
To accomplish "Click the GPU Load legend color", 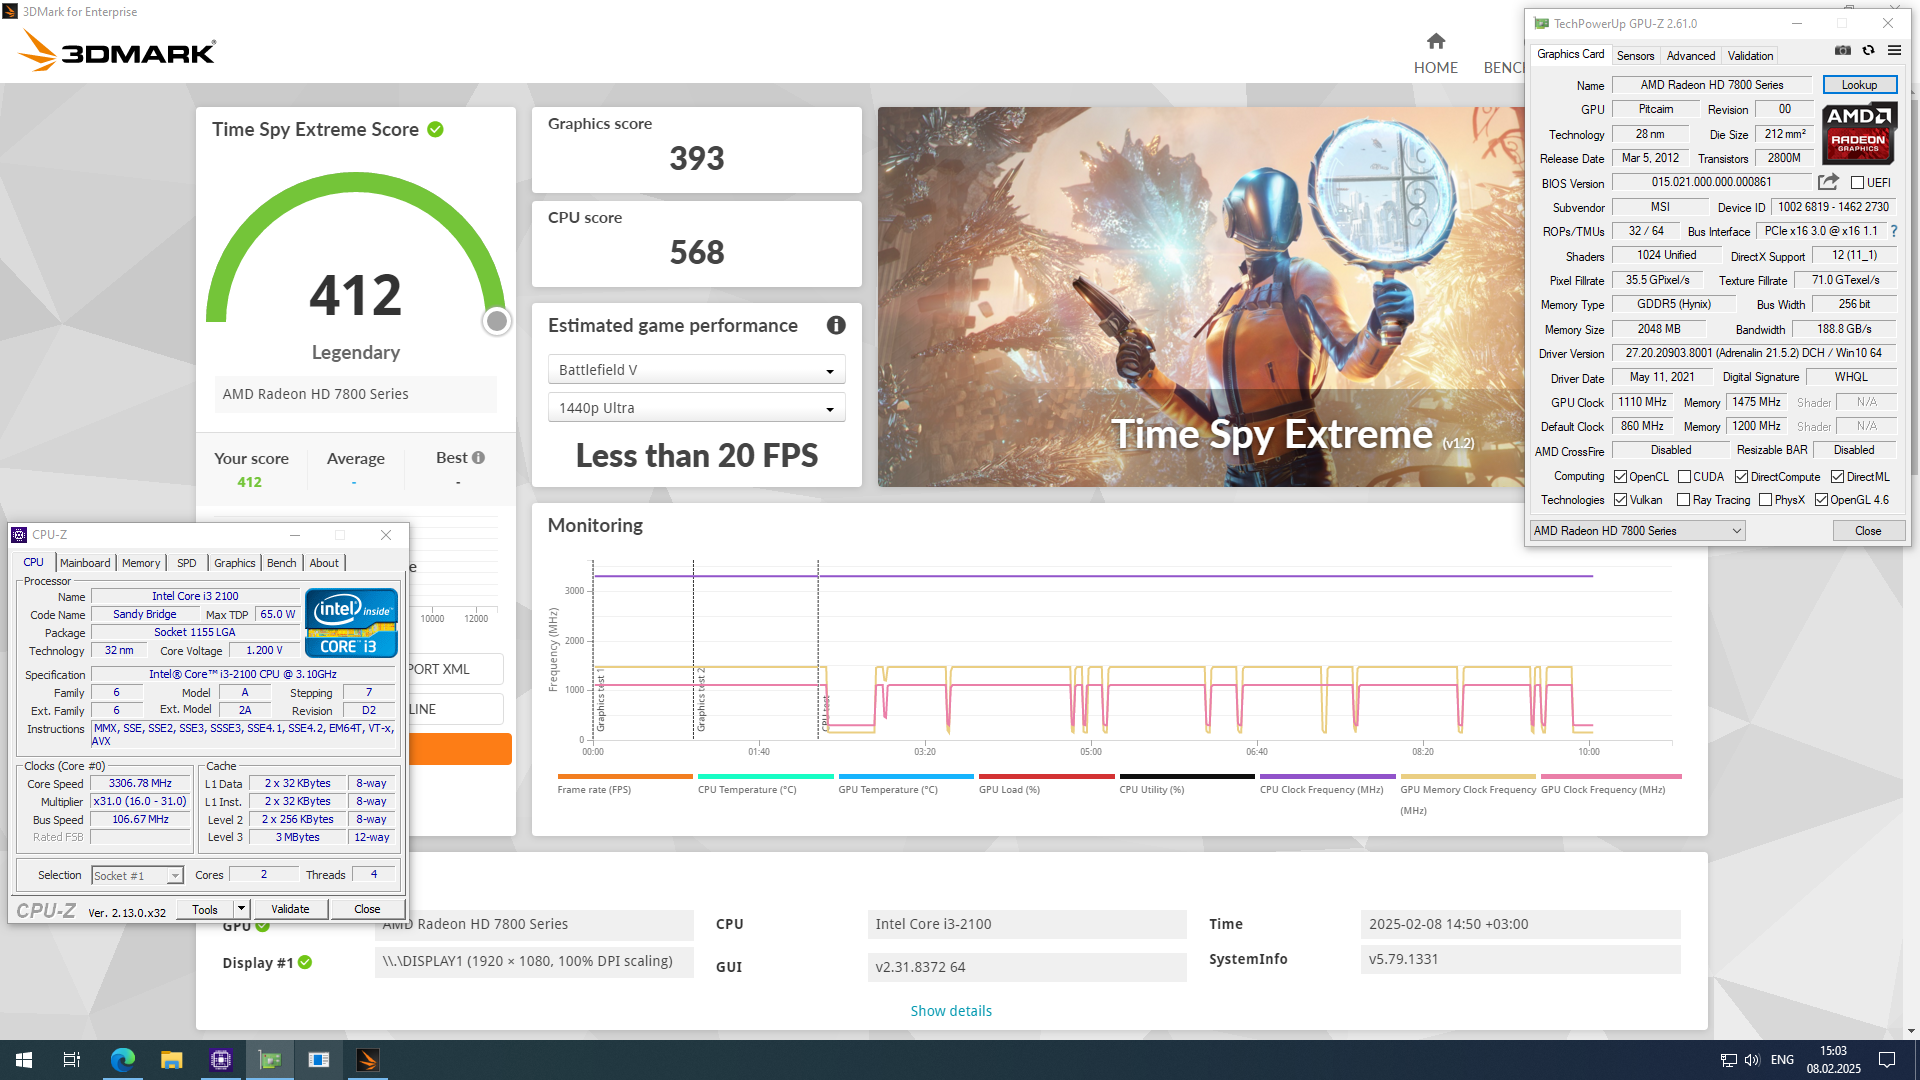I will click(1046, 776).
